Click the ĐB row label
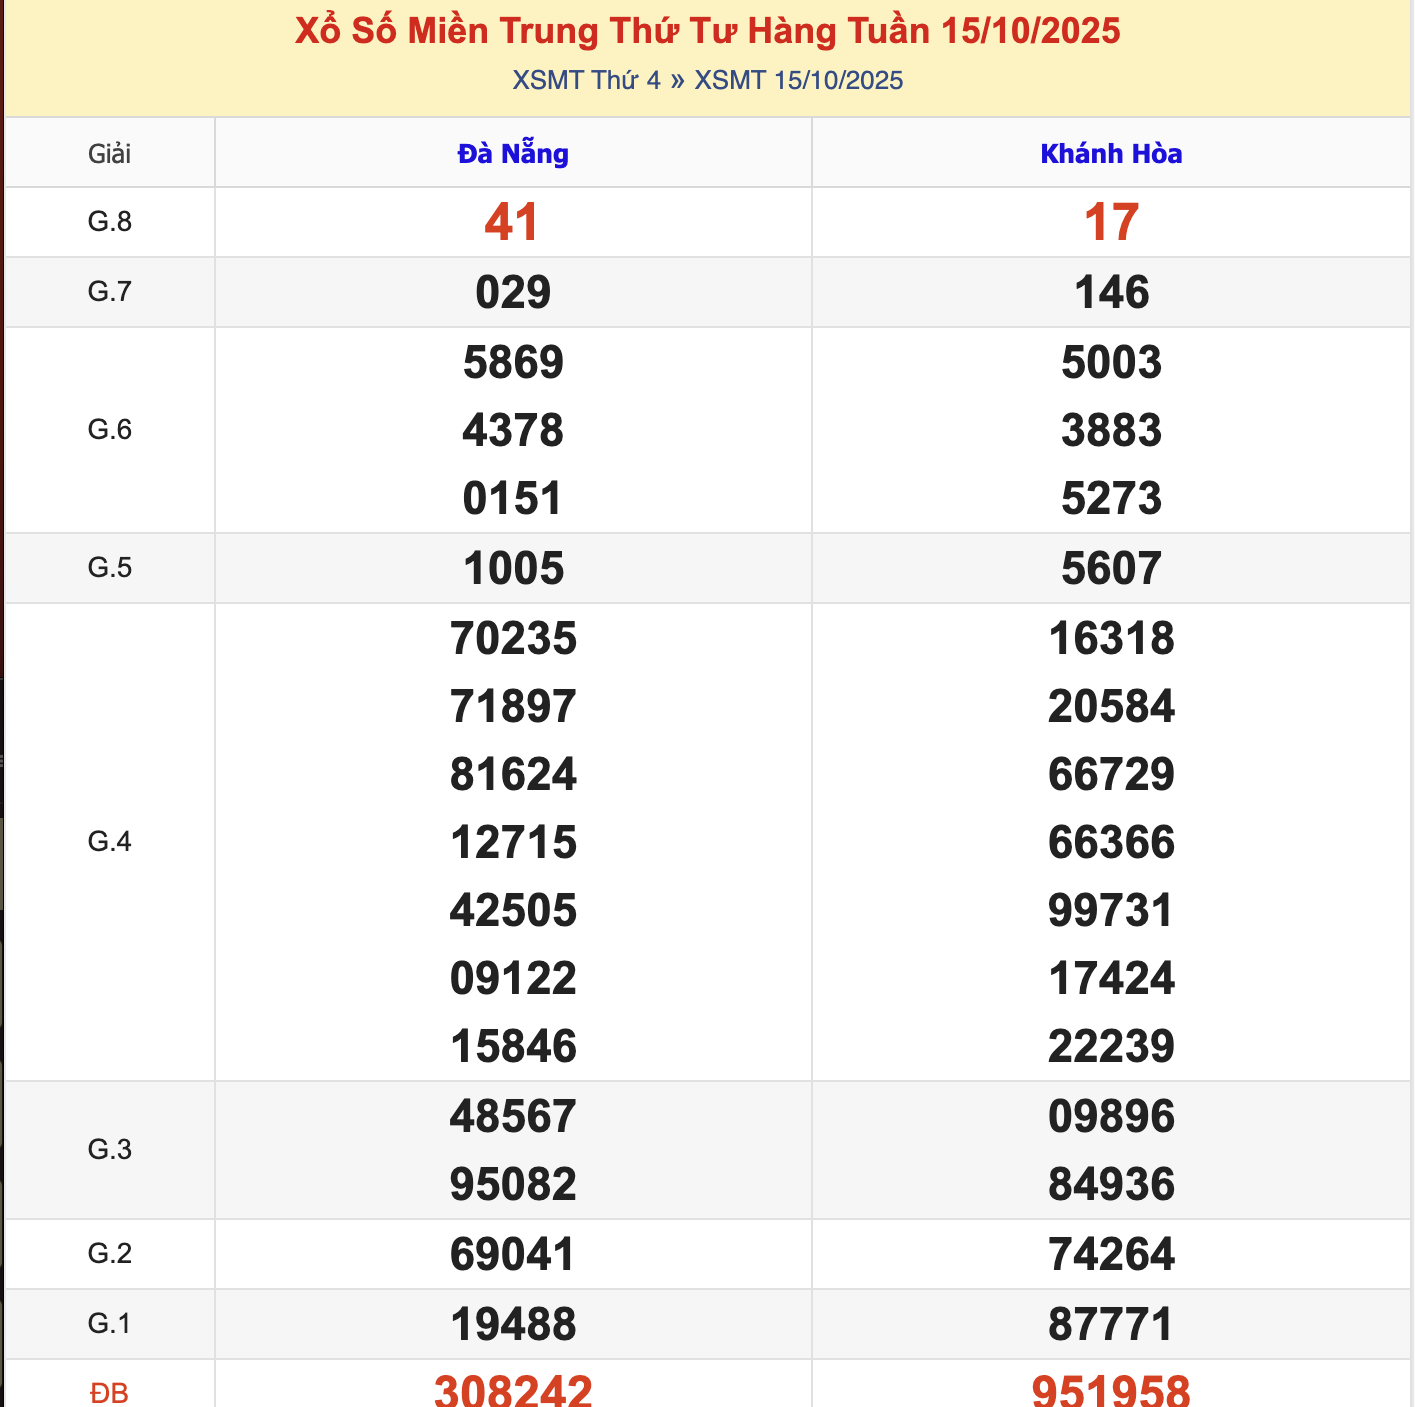1415x1407 pixels. point(109,1392)
